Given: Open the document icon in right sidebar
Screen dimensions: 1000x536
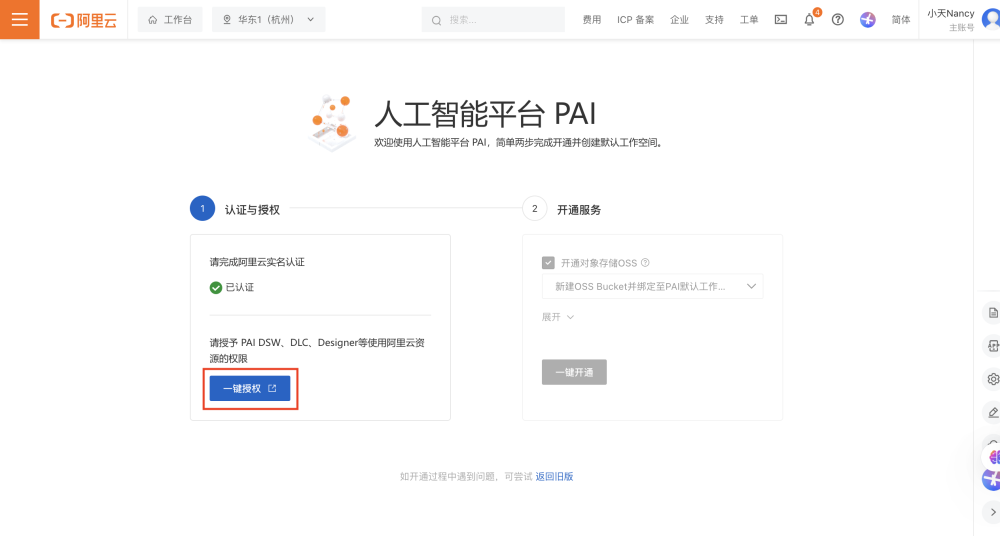Looking at the screenshot, I should point(993,313).
